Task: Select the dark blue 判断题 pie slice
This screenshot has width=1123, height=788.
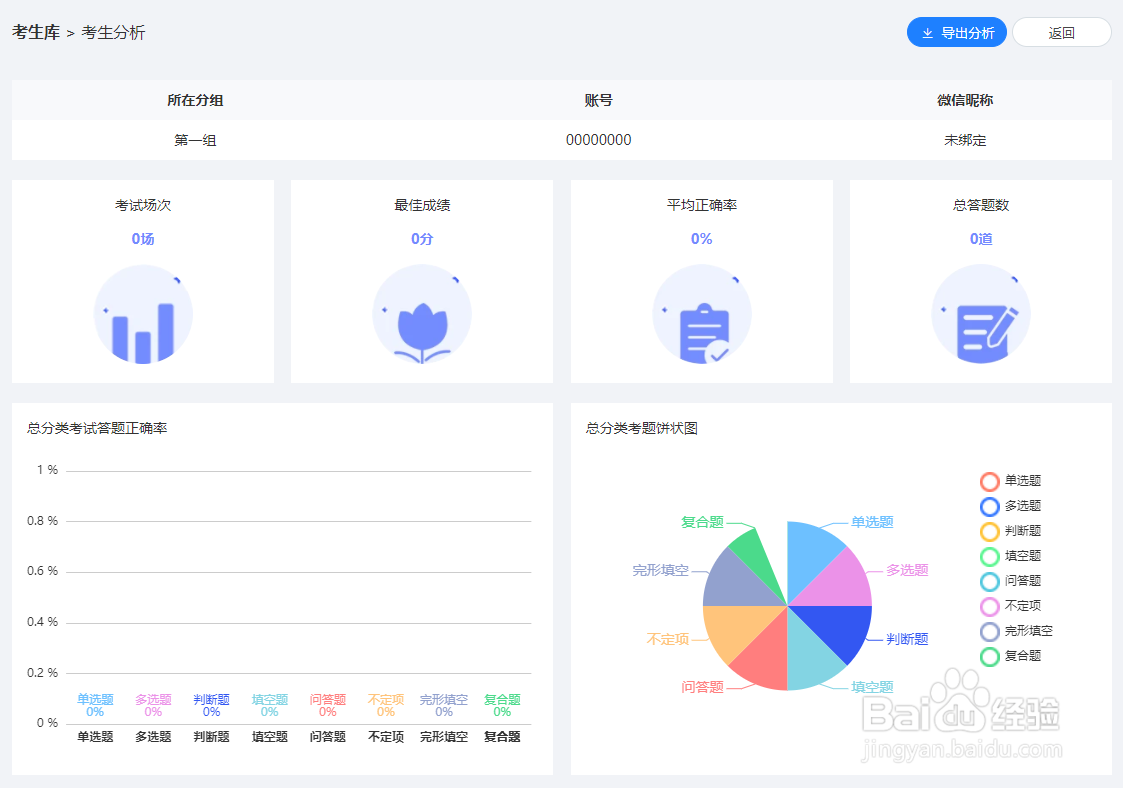Action: coord(840,628)
